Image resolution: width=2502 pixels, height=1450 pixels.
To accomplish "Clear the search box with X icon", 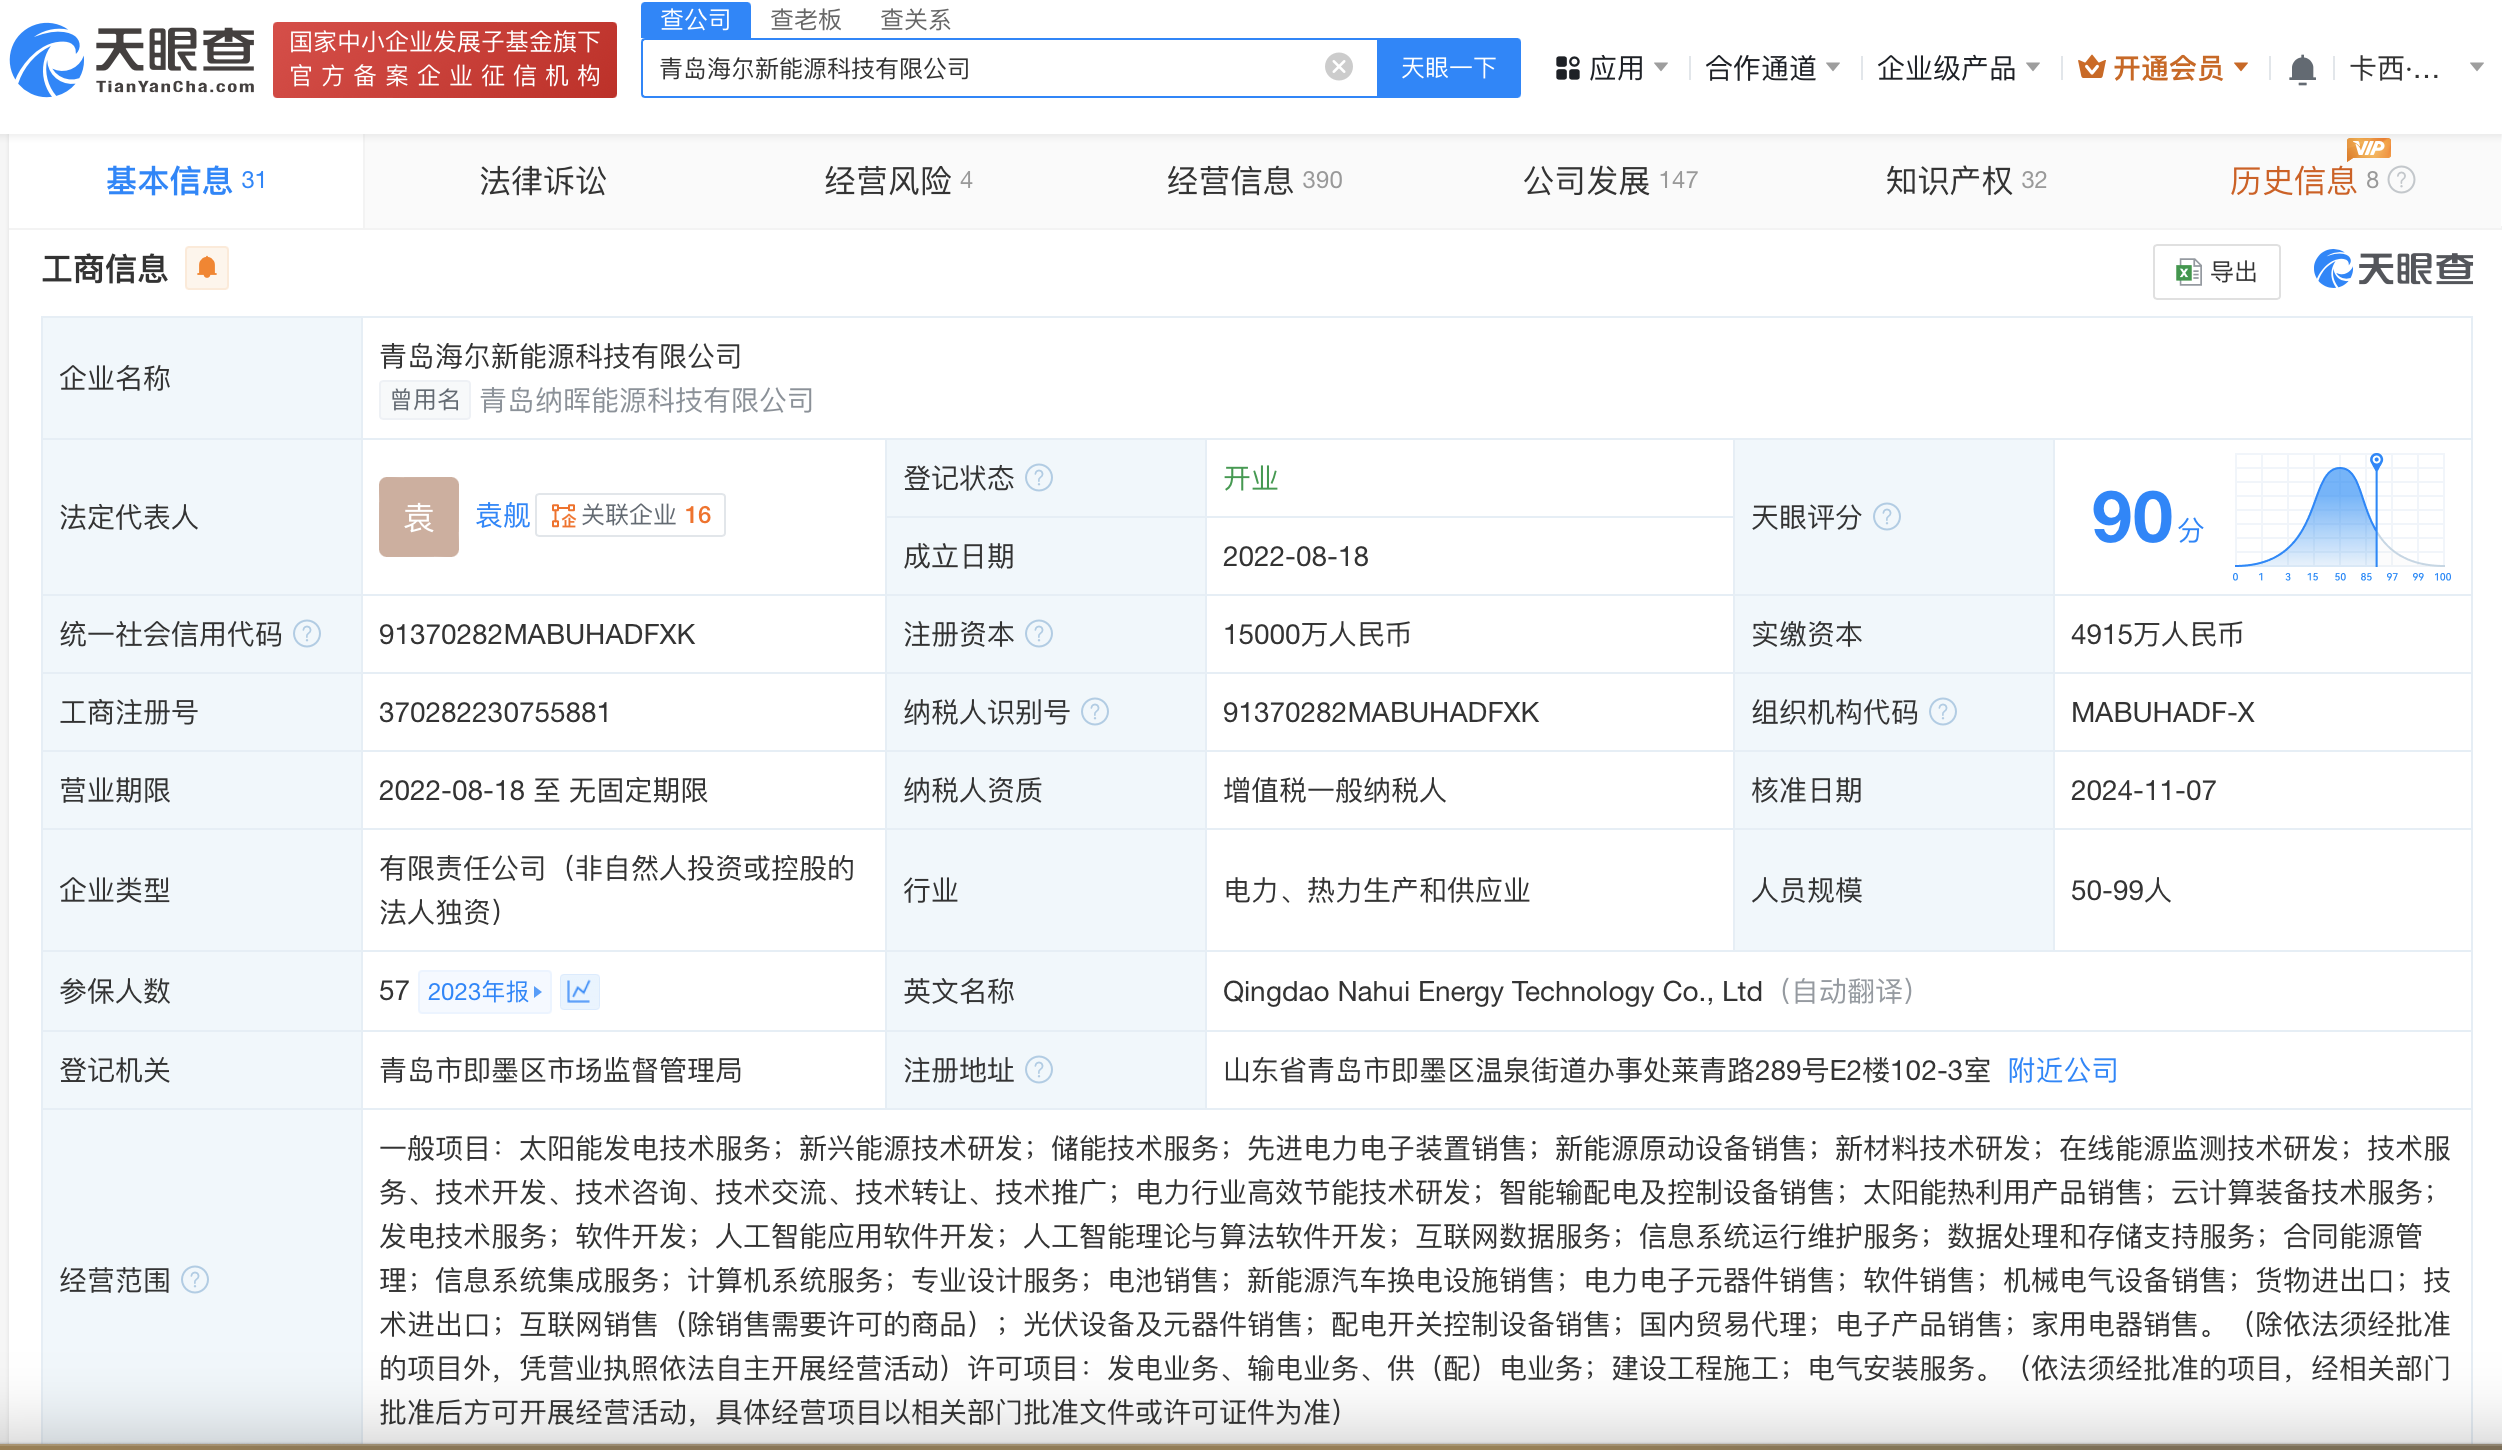I will 1338,67.
